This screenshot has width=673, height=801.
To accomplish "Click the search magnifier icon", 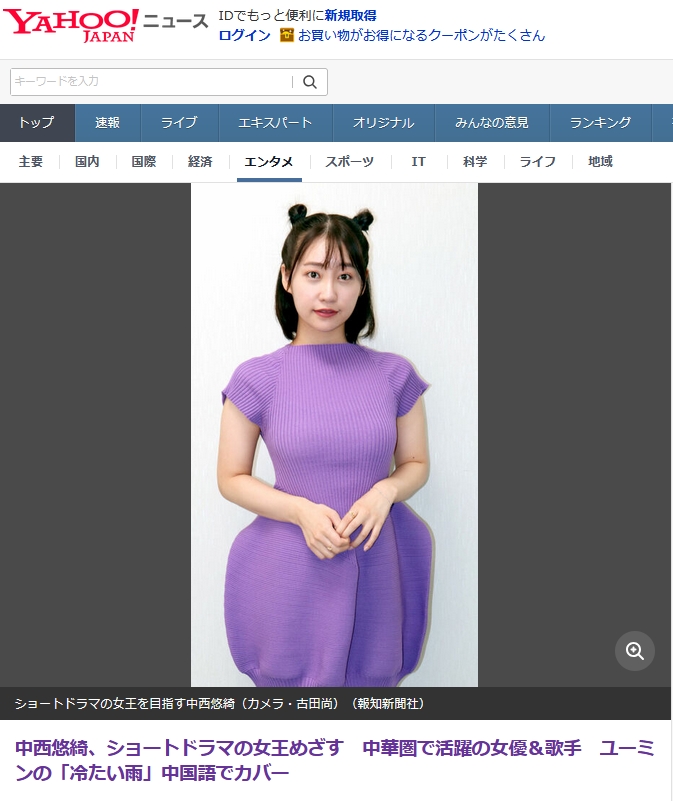I will [310, 82].
